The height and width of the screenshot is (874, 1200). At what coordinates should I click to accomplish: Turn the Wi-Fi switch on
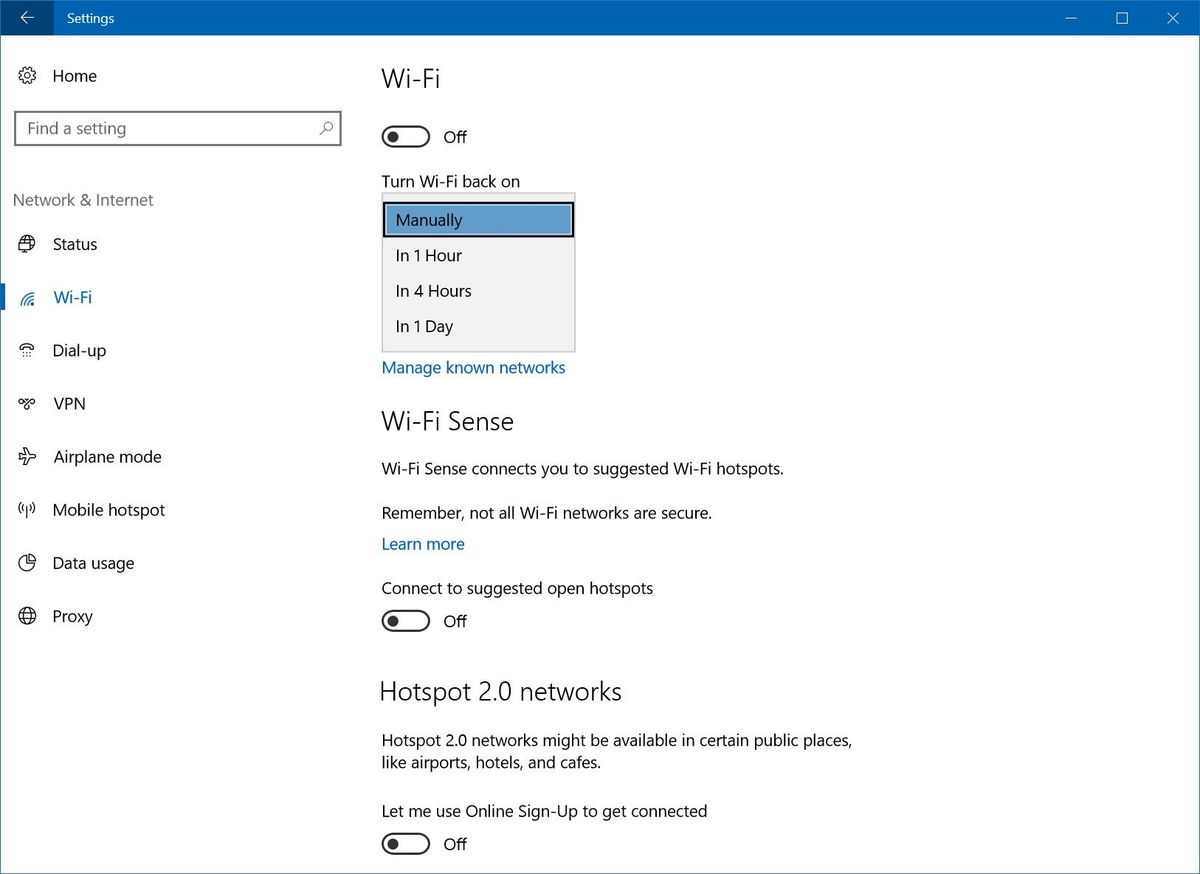405,136
